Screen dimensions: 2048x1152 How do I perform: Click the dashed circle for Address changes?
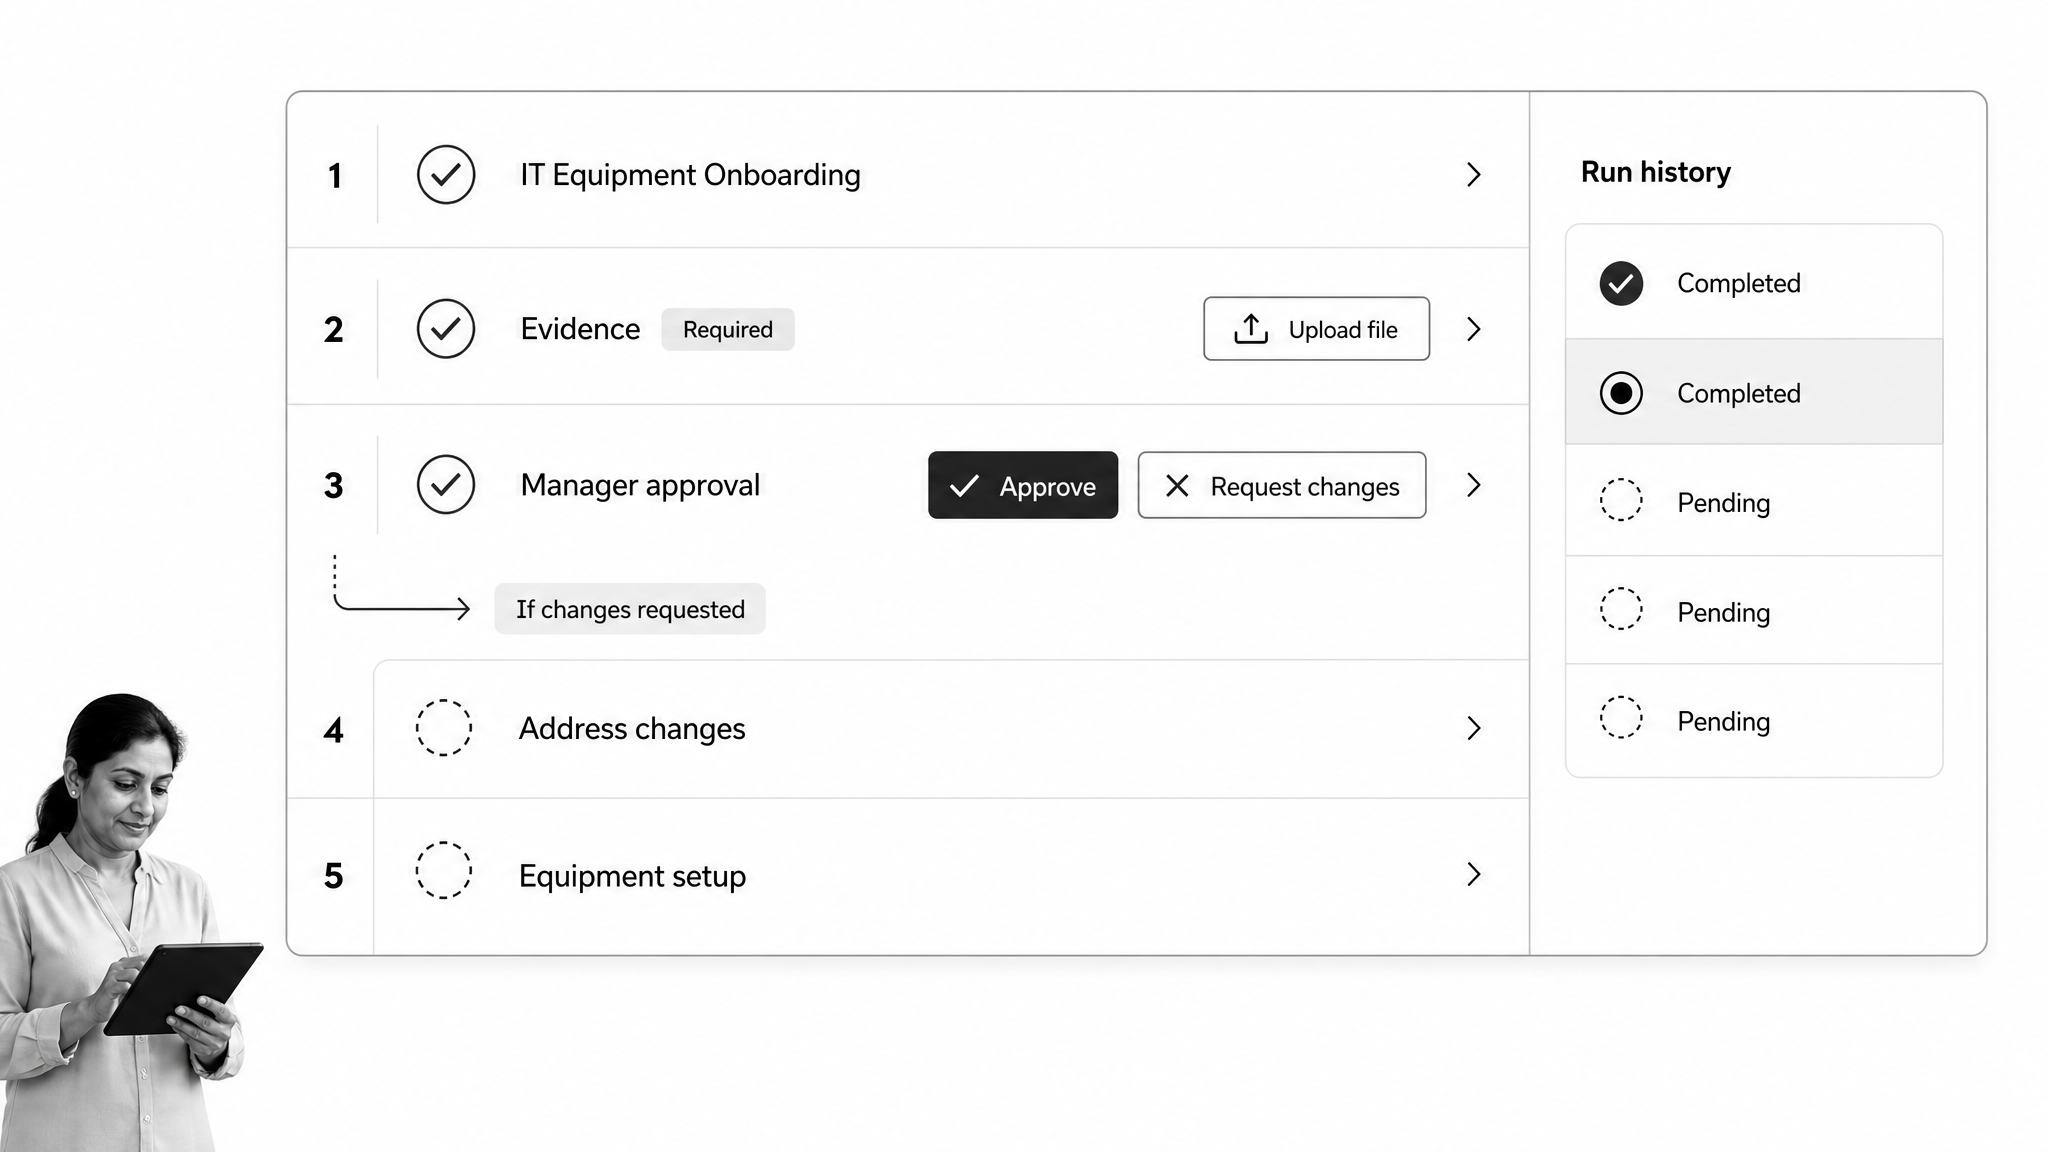(x=444, y=728)
